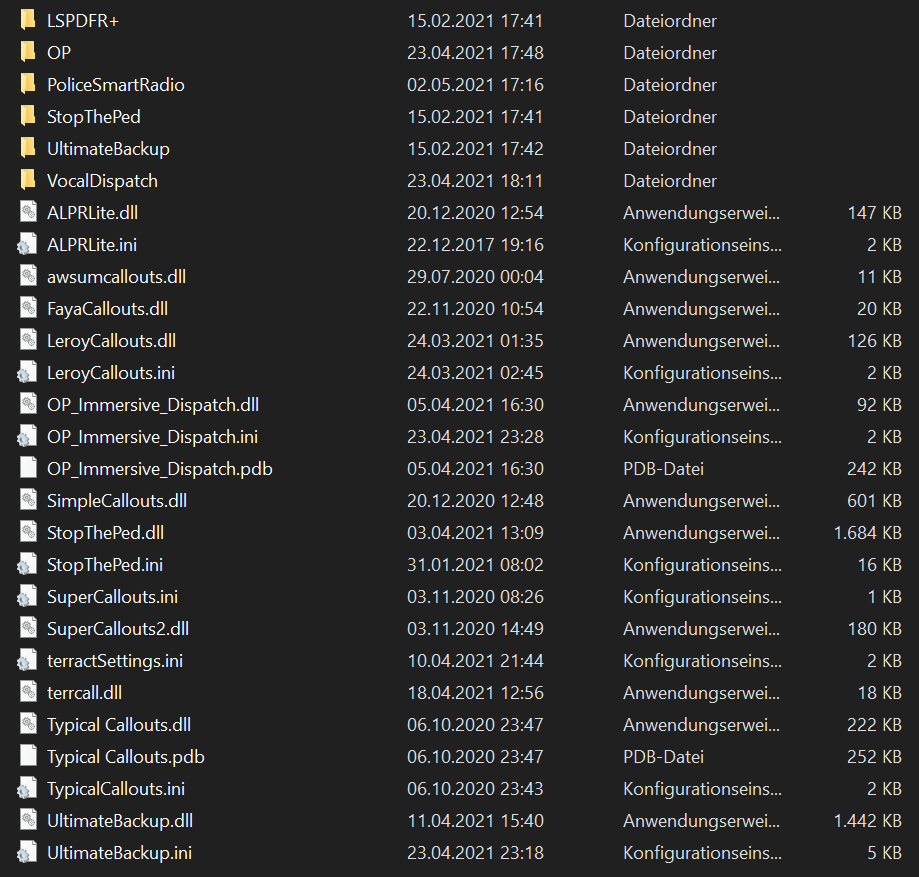This screenshot has width=919, height=877.
Task: Click file name TypicalCallouts.ini
Action: click(115, 788)
